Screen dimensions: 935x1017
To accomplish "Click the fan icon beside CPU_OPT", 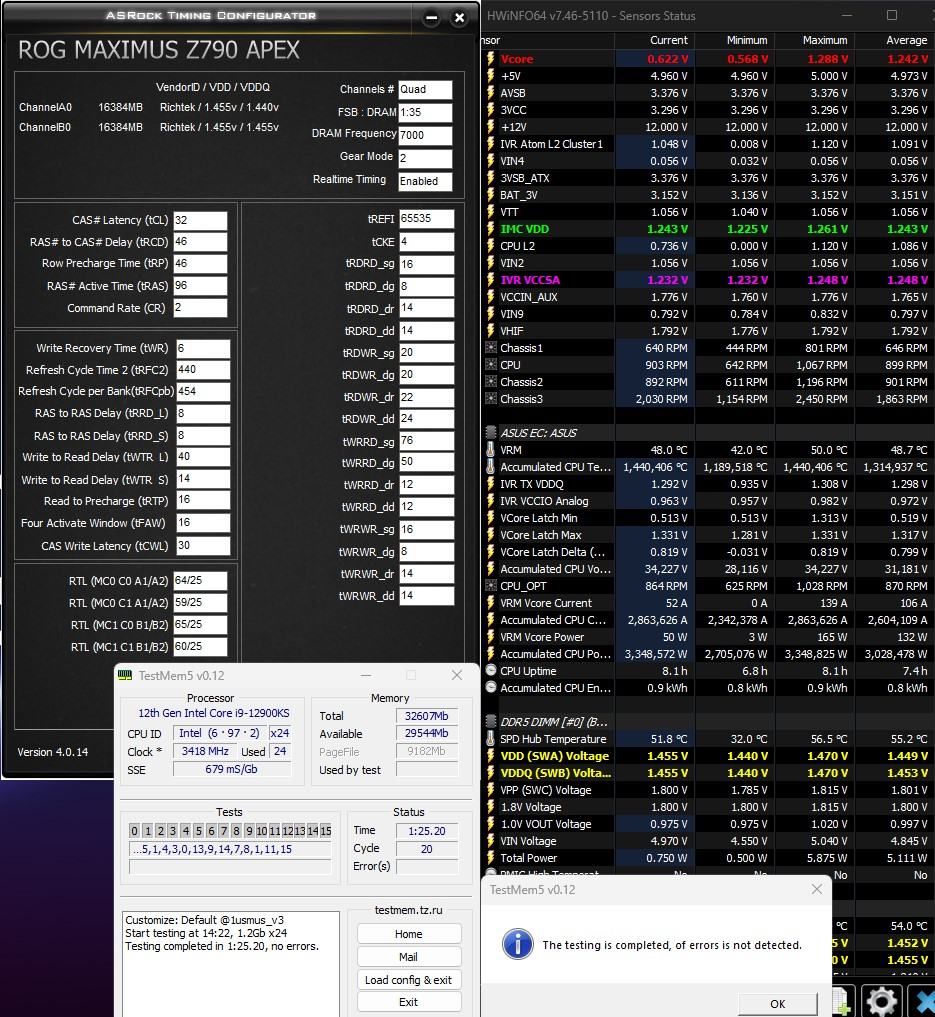I will 491,586.
